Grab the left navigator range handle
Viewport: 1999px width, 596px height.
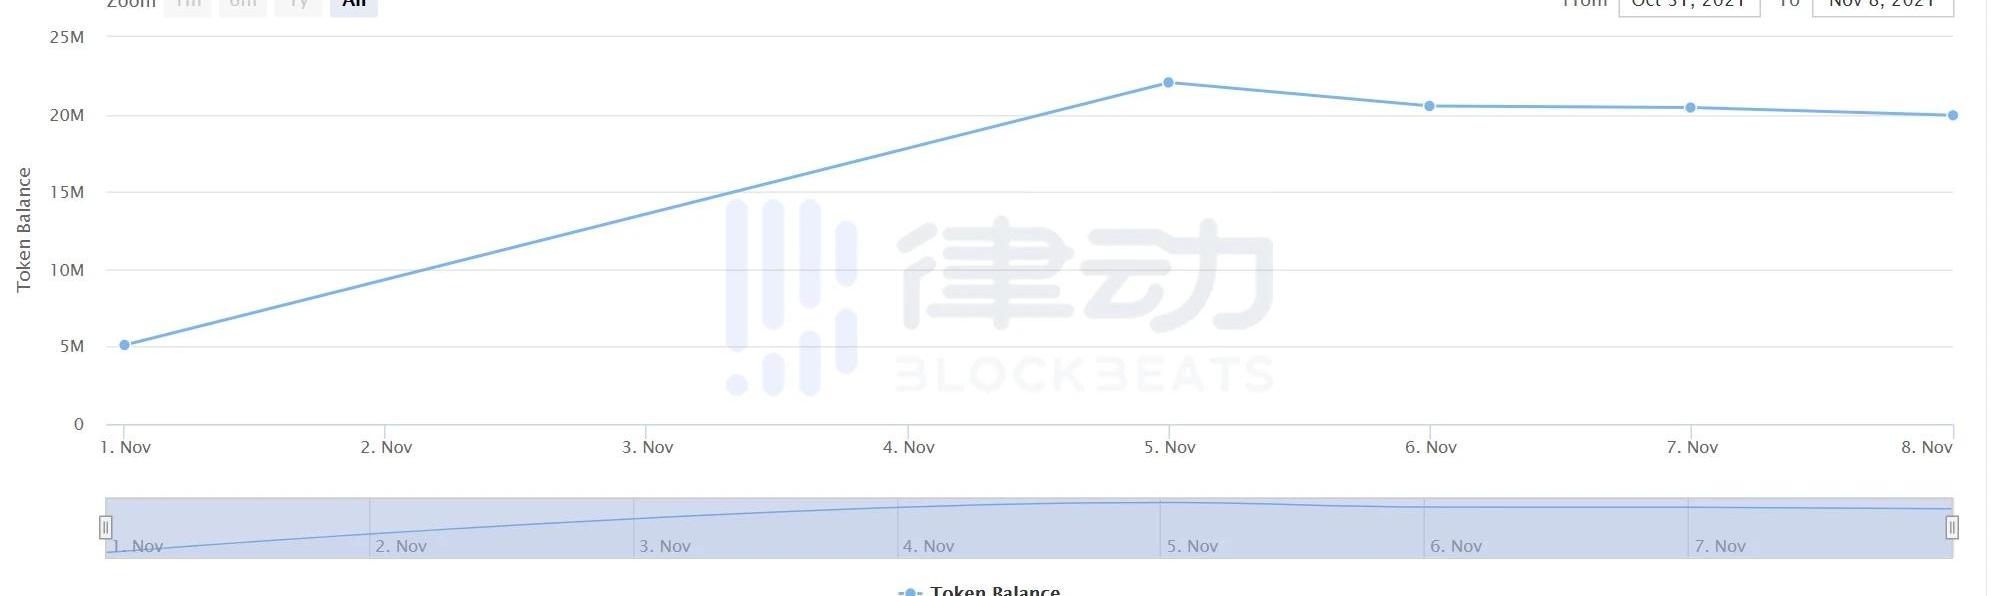pyautogui.click(x=105, y=527)
